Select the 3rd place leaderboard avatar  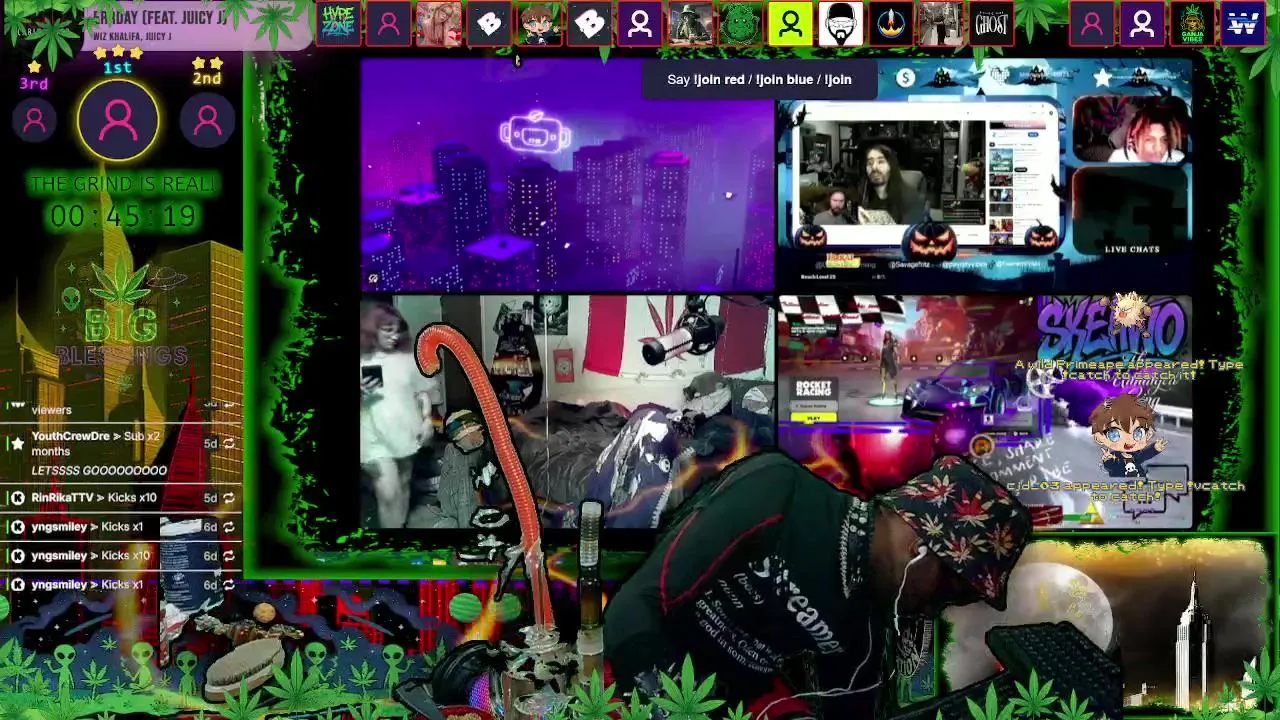tap(34, 120)
